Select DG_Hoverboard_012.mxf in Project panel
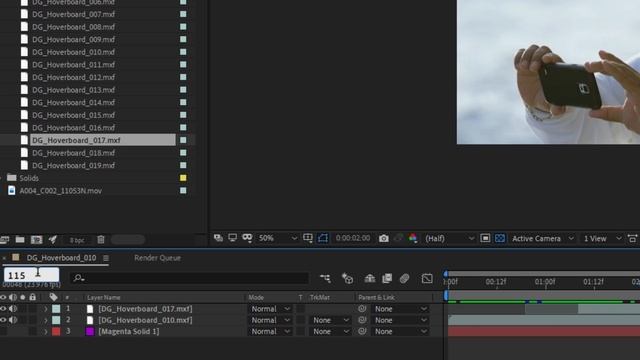This screenshot has width=640, height=360. point(73,77)
